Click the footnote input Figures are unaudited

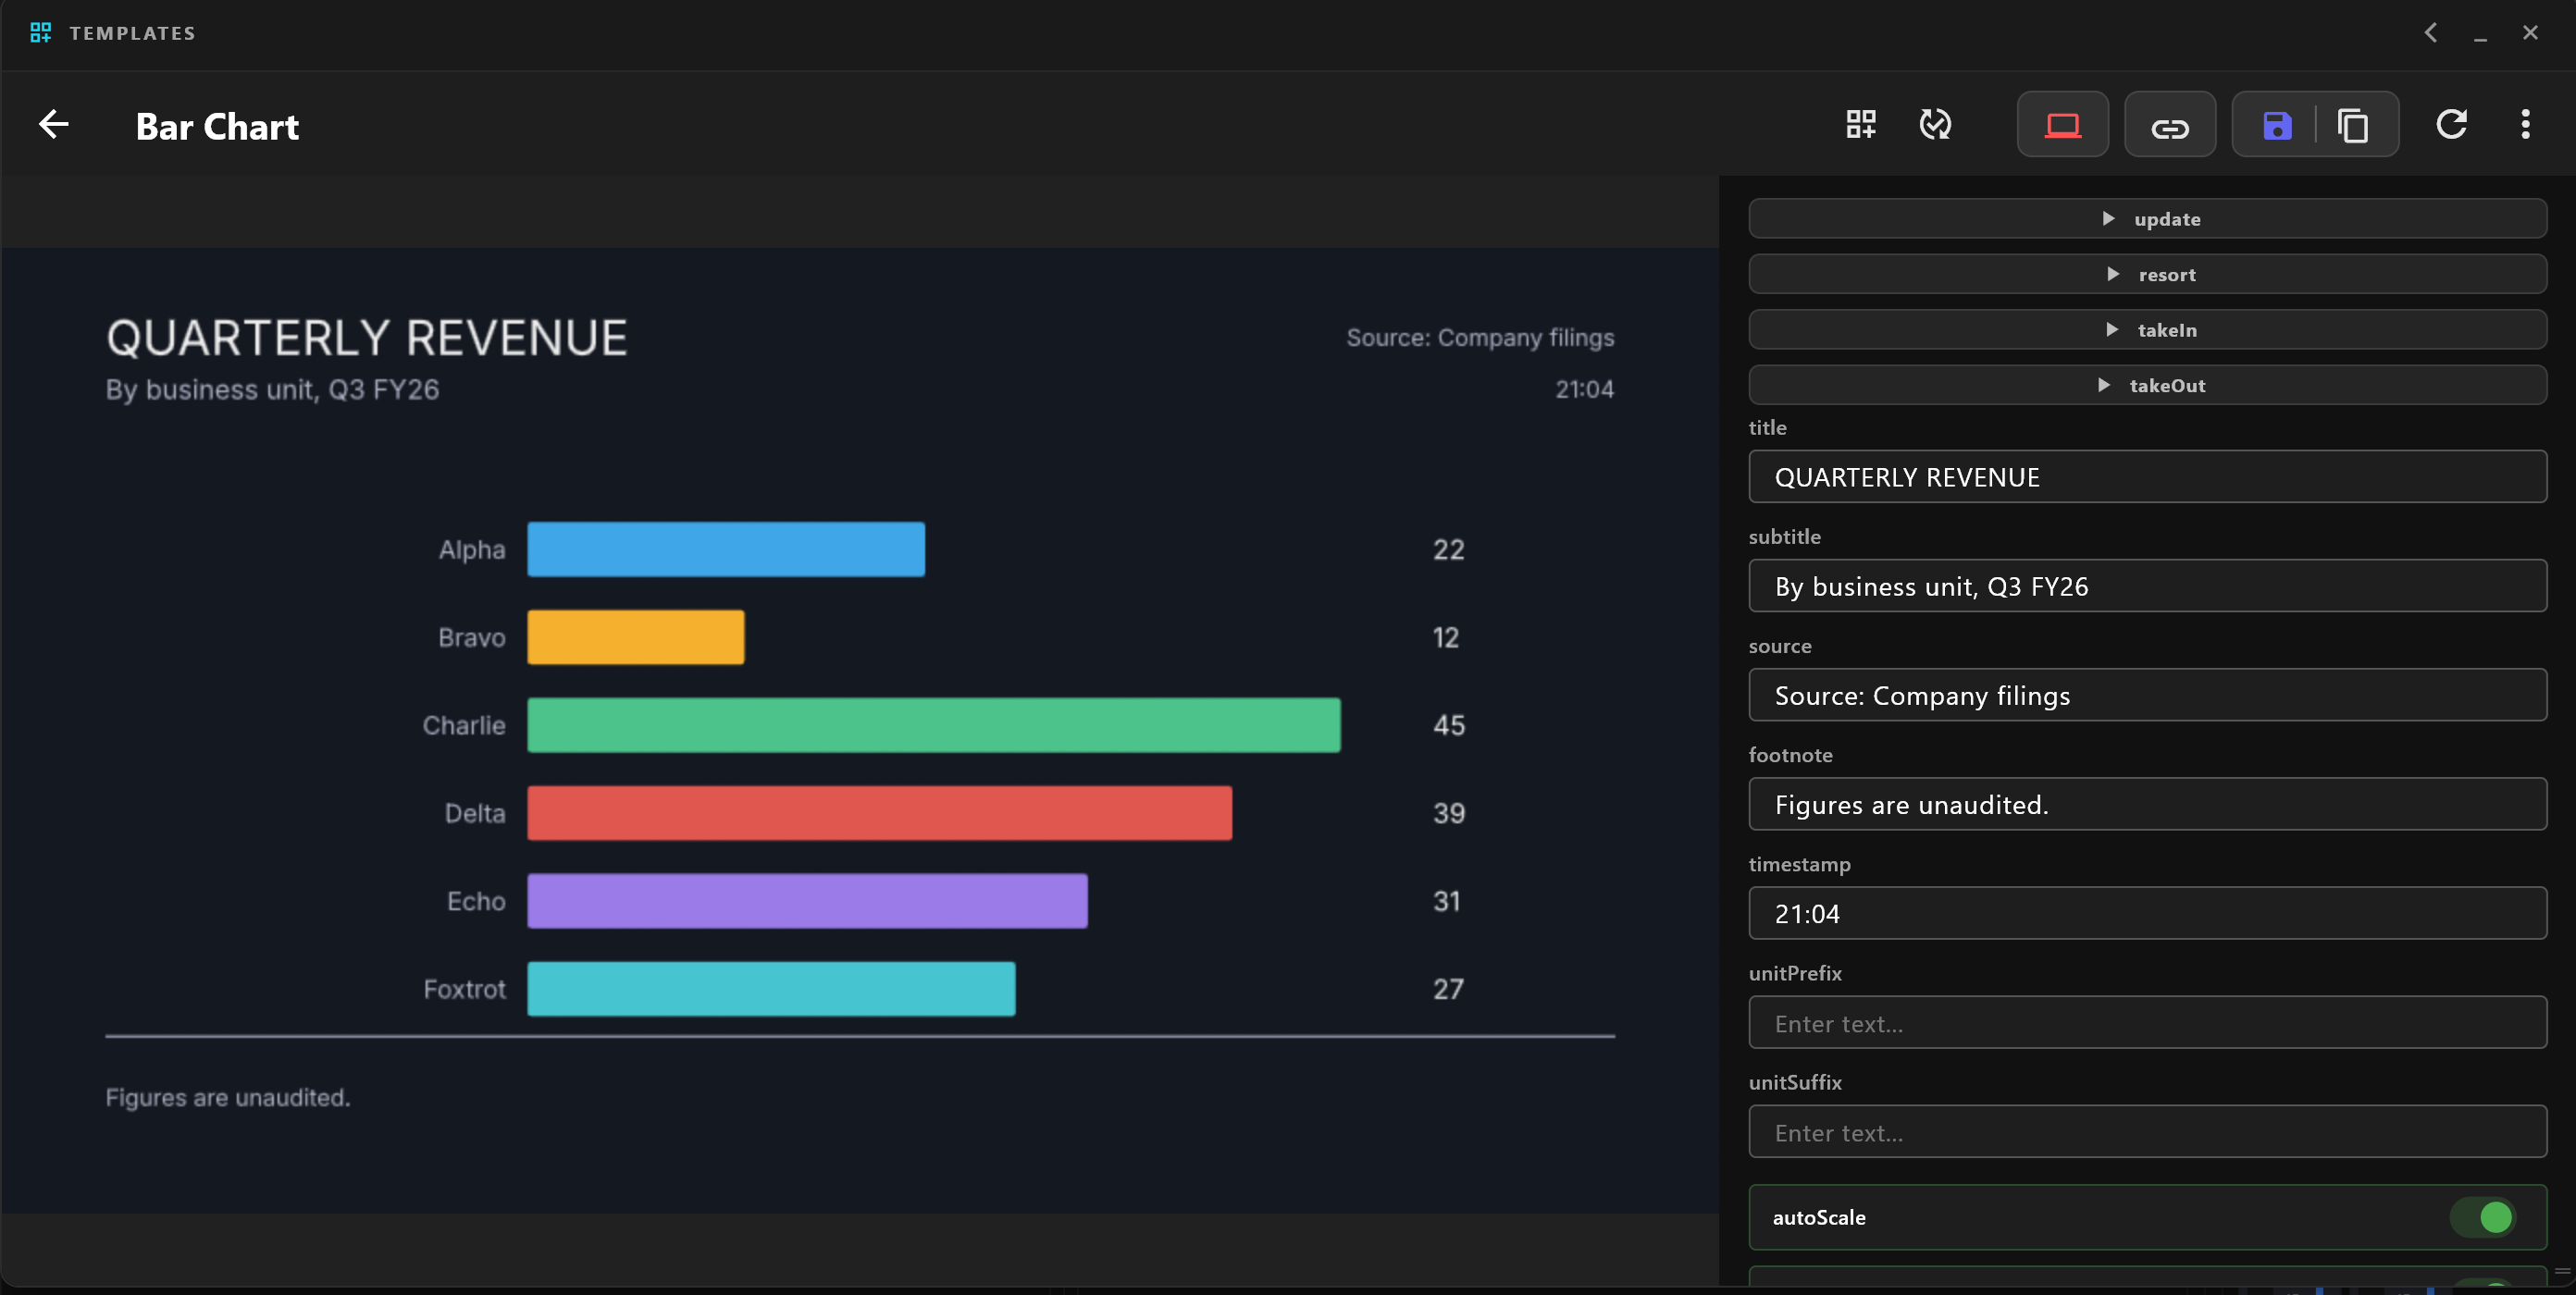coord(2147,804)
